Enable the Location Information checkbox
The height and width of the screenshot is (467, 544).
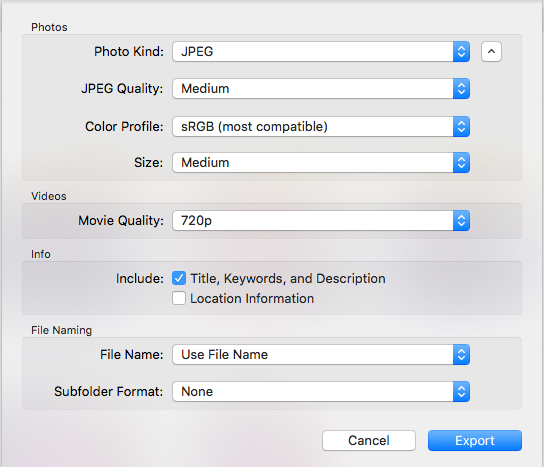pos(179,298)
